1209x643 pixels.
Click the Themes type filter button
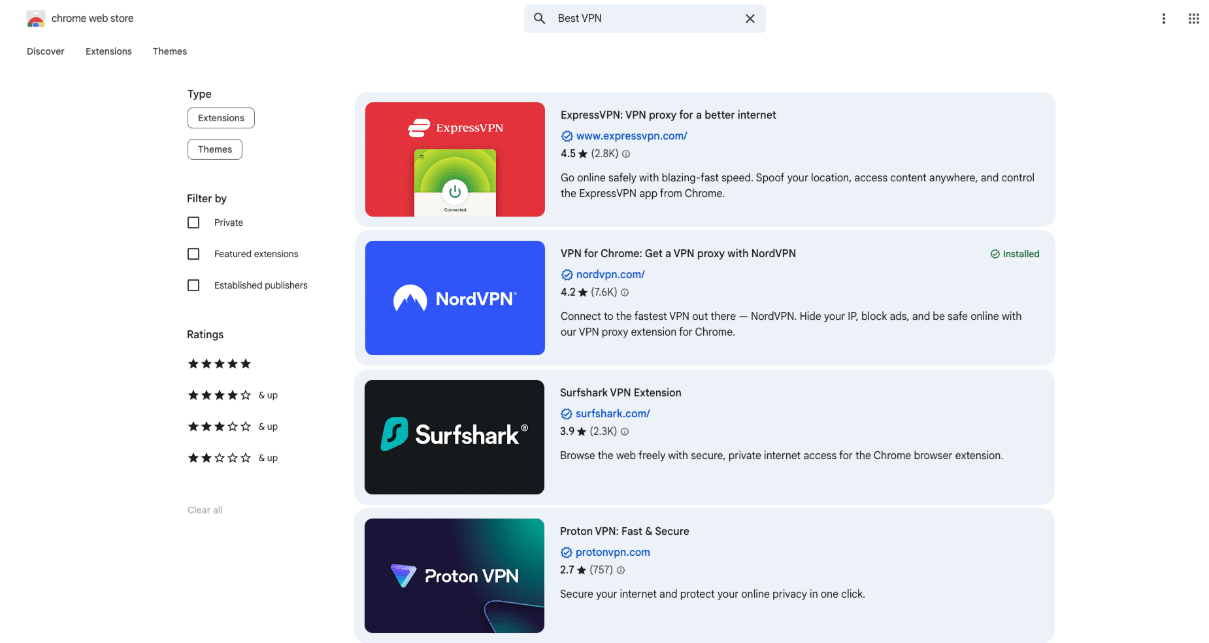click(215, 149)
